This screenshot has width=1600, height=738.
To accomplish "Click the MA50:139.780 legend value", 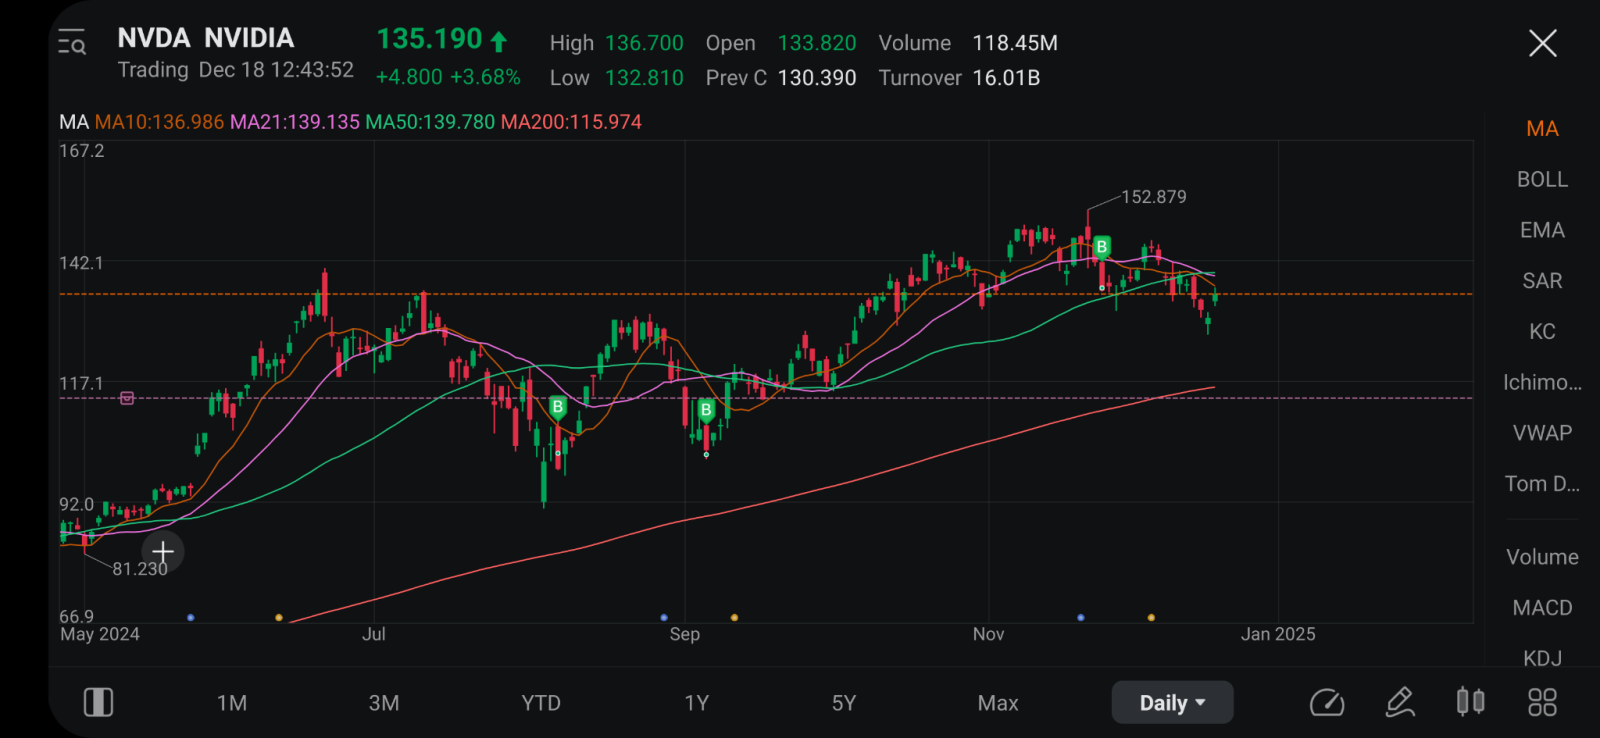I will point(430,122).
